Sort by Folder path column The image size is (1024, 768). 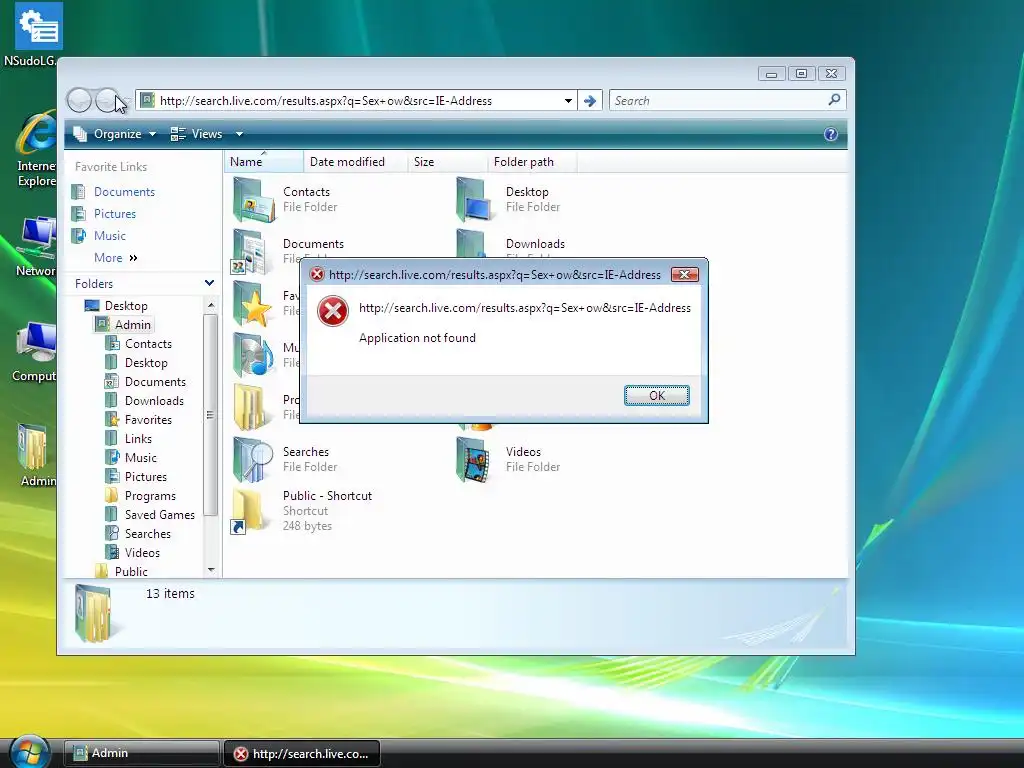532,161
